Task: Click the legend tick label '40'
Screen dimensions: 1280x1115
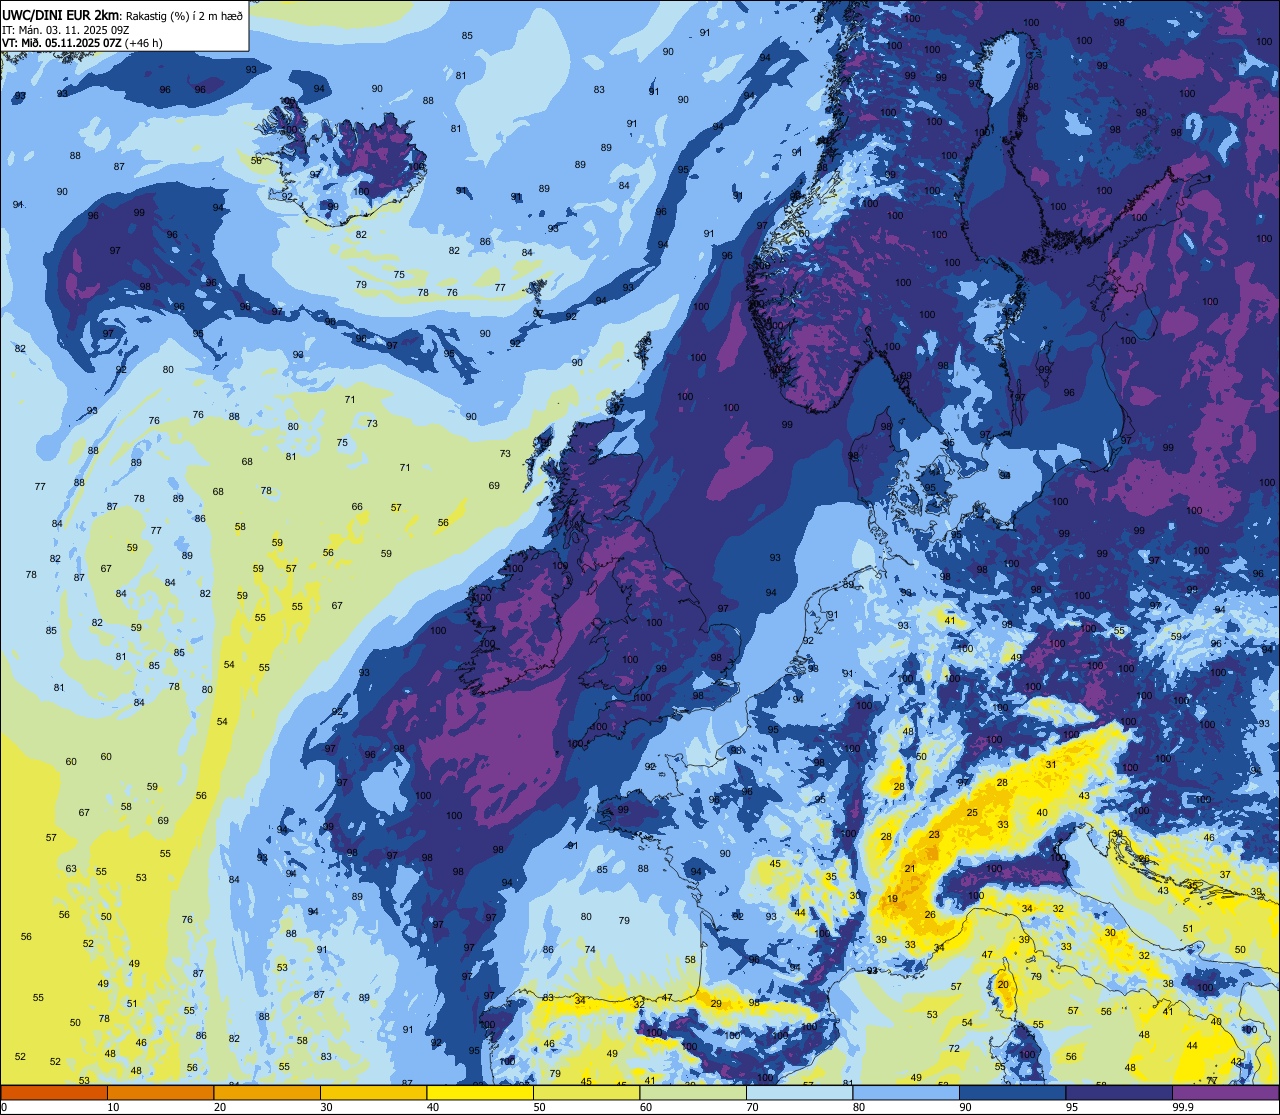Action: 433,1107
